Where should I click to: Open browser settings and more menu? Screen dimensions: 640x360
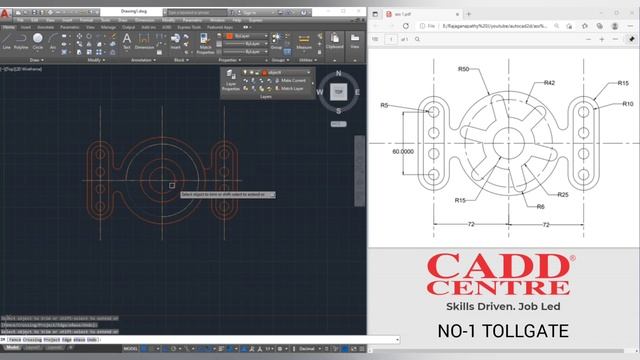(631, 26)
